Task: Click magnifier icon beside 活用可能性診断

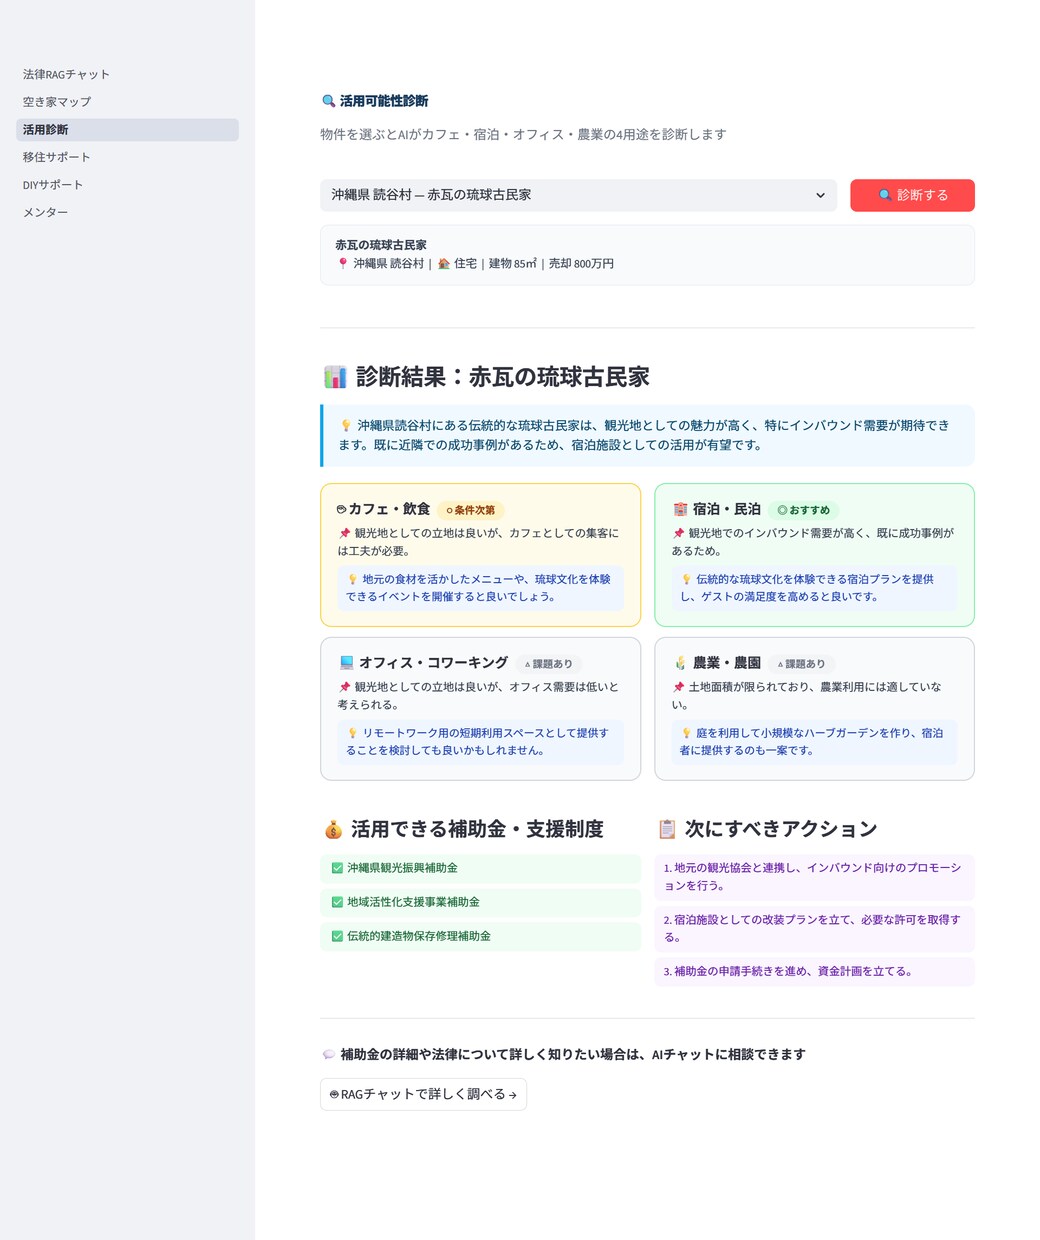Action: point(328,101)
